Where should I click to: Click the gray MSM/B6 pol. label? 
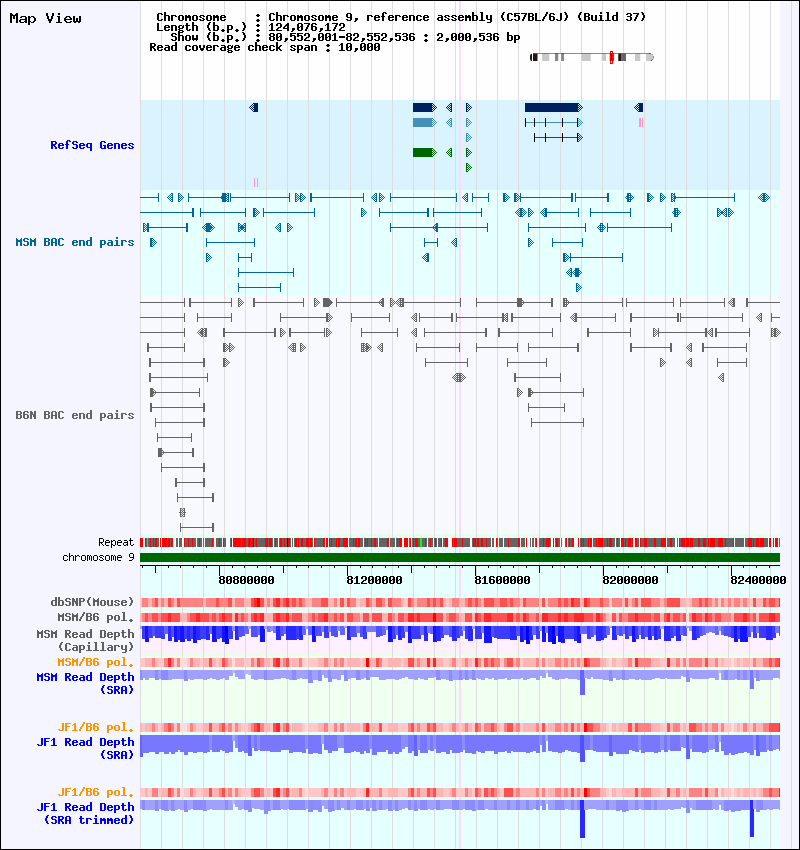click(x=95, y=617)
